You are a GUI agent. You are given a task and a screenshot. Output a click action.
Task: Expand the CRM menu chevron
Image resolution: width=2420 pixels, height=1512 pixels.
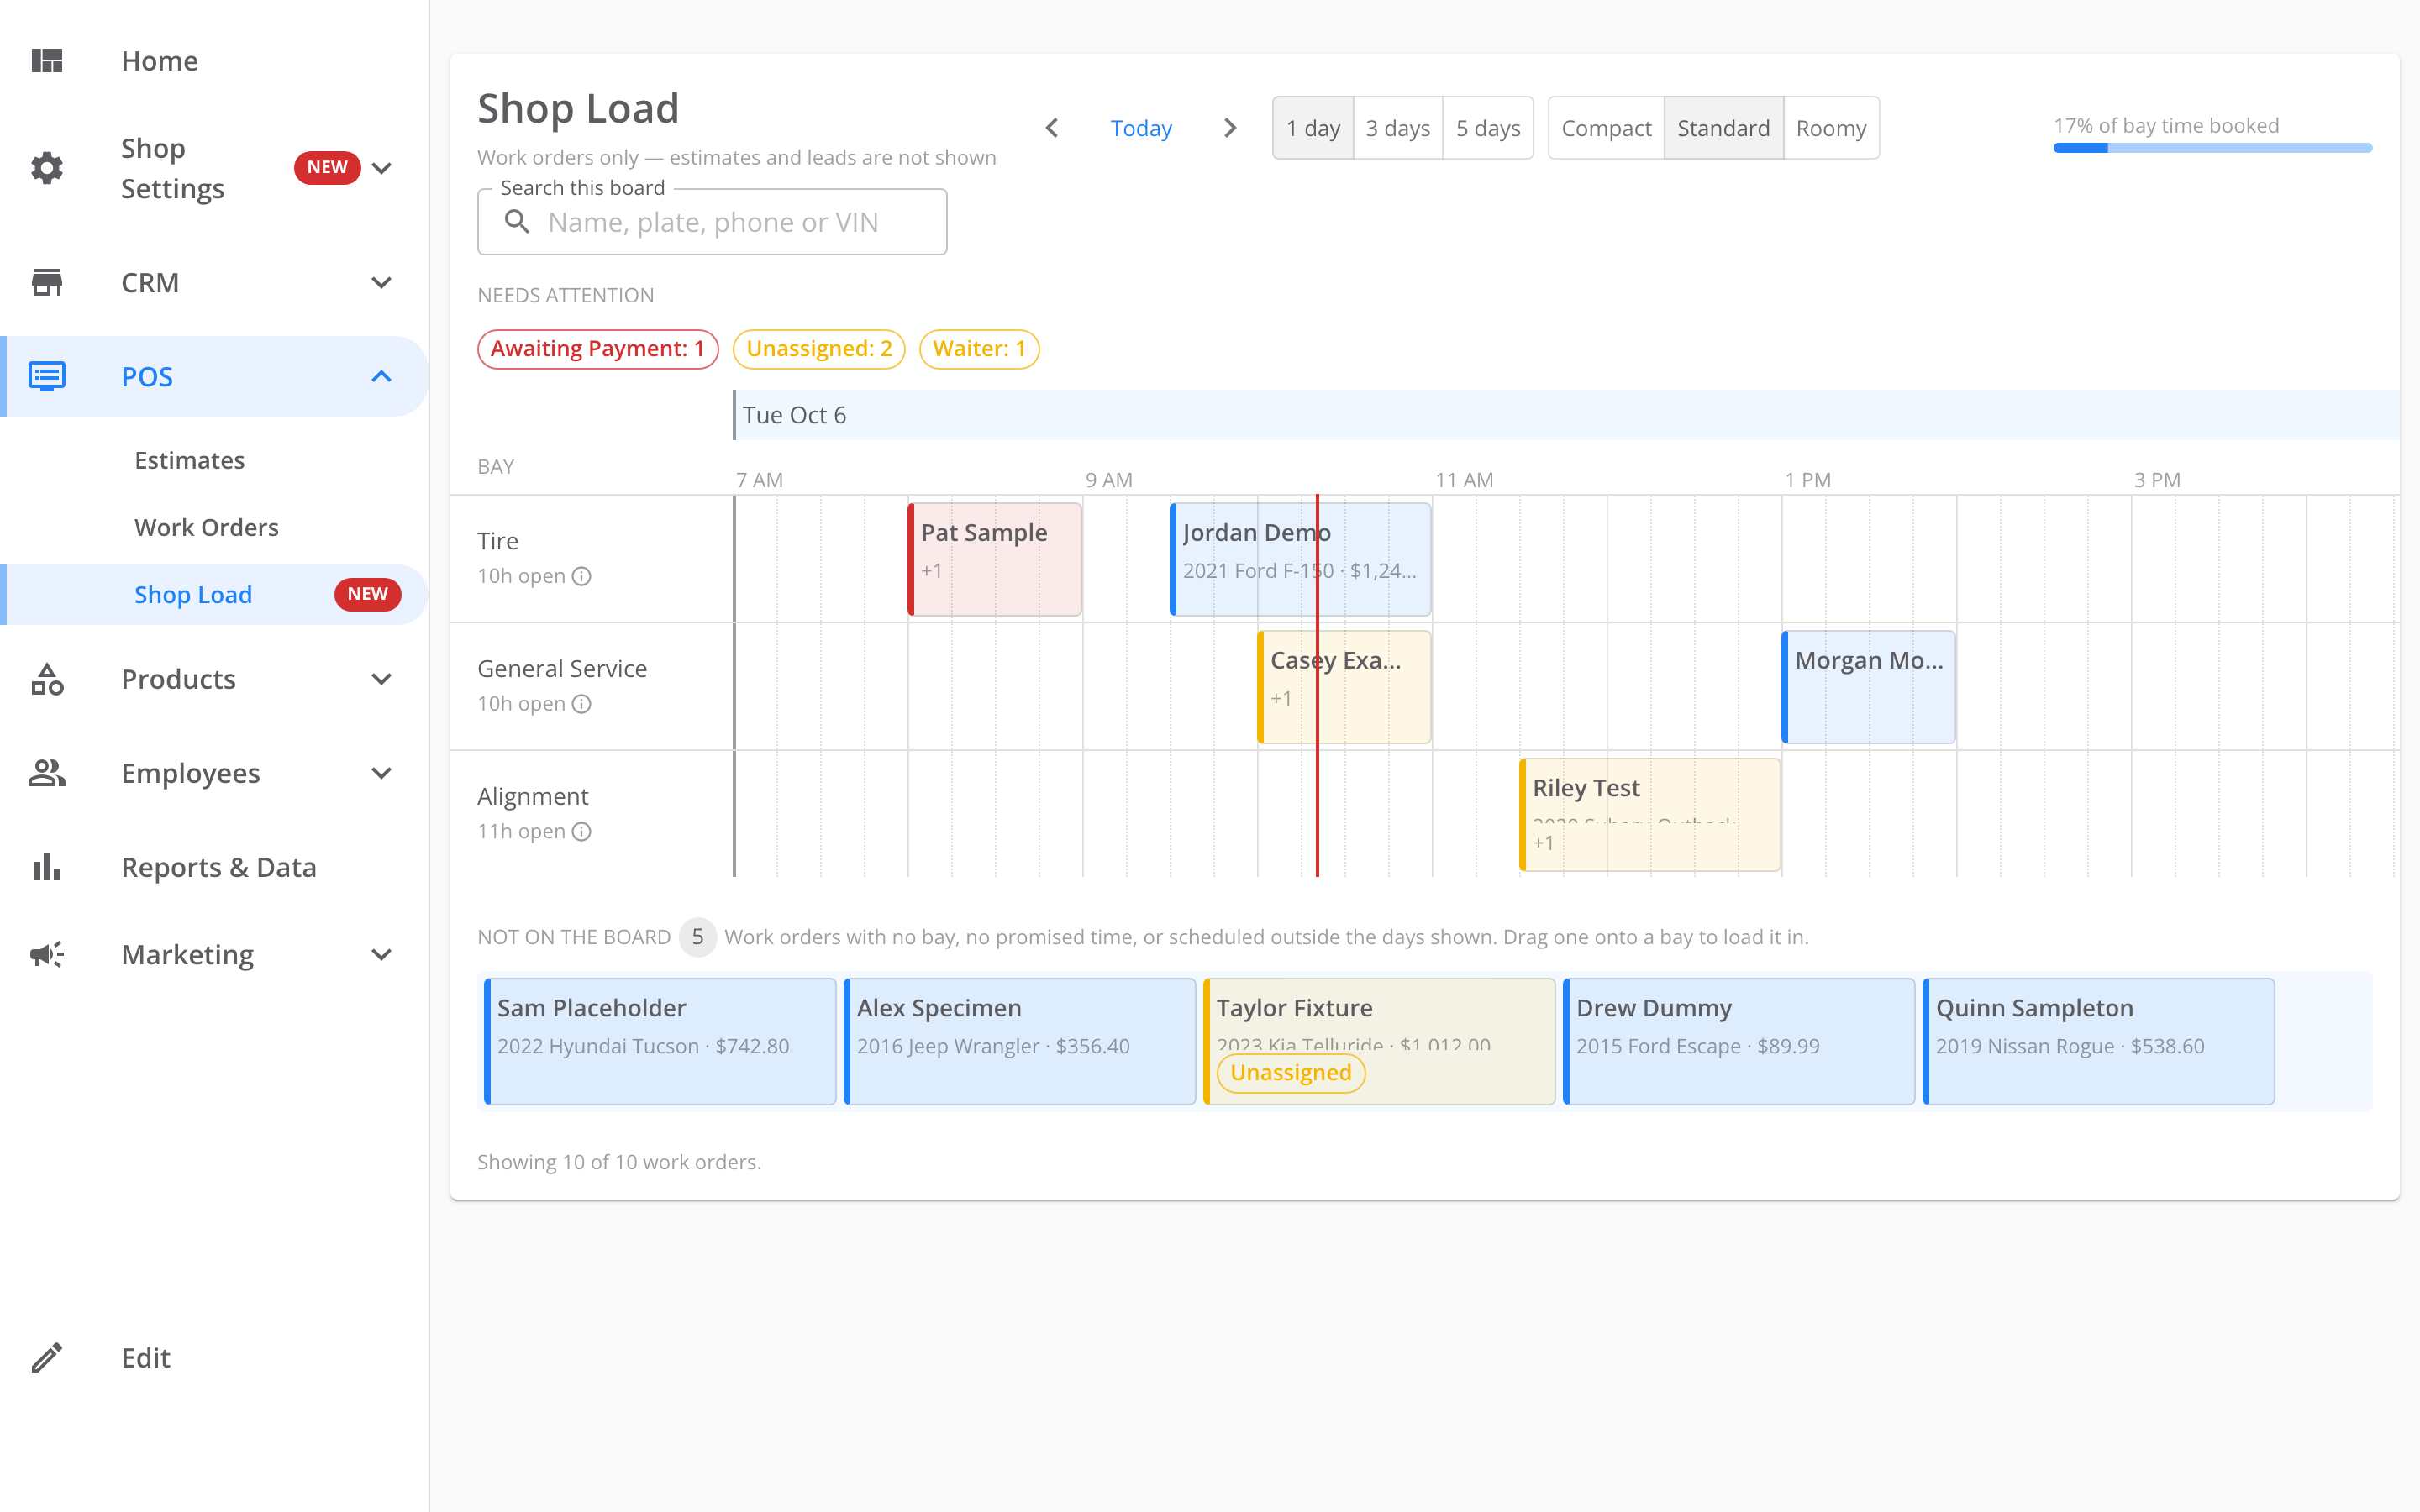coord(381,283)
